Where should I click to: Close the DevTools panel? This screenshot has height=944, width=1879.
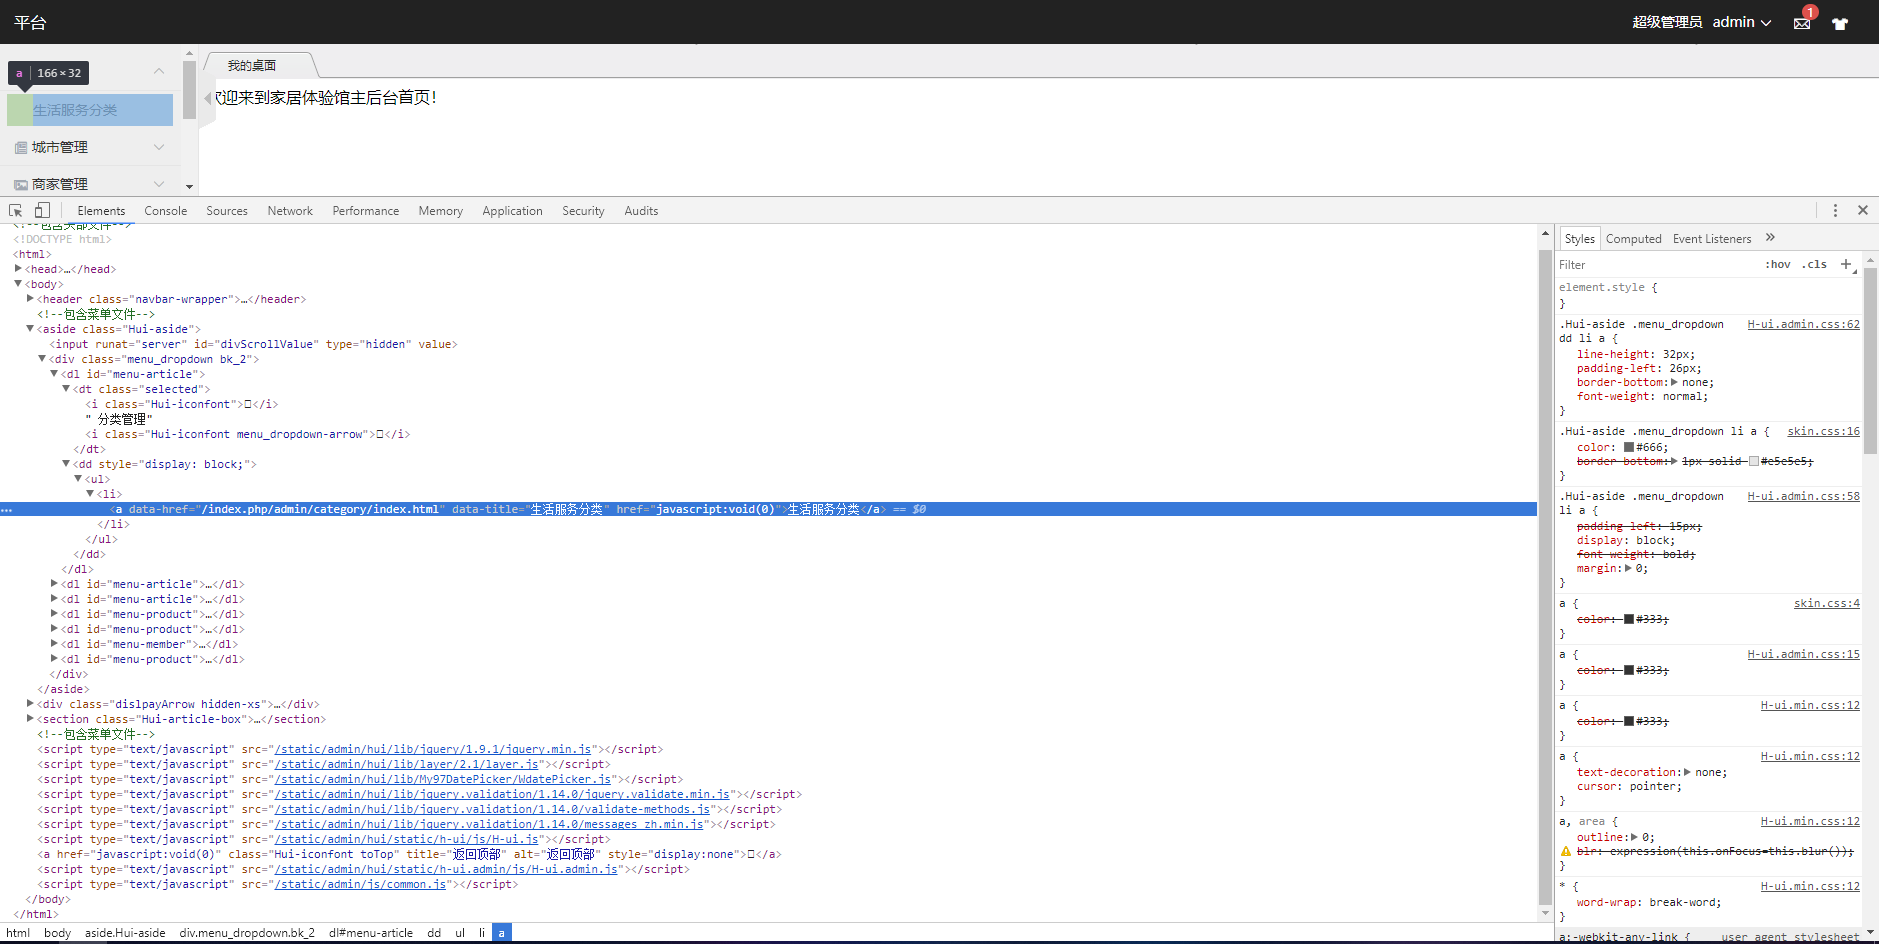[1863, 210]
